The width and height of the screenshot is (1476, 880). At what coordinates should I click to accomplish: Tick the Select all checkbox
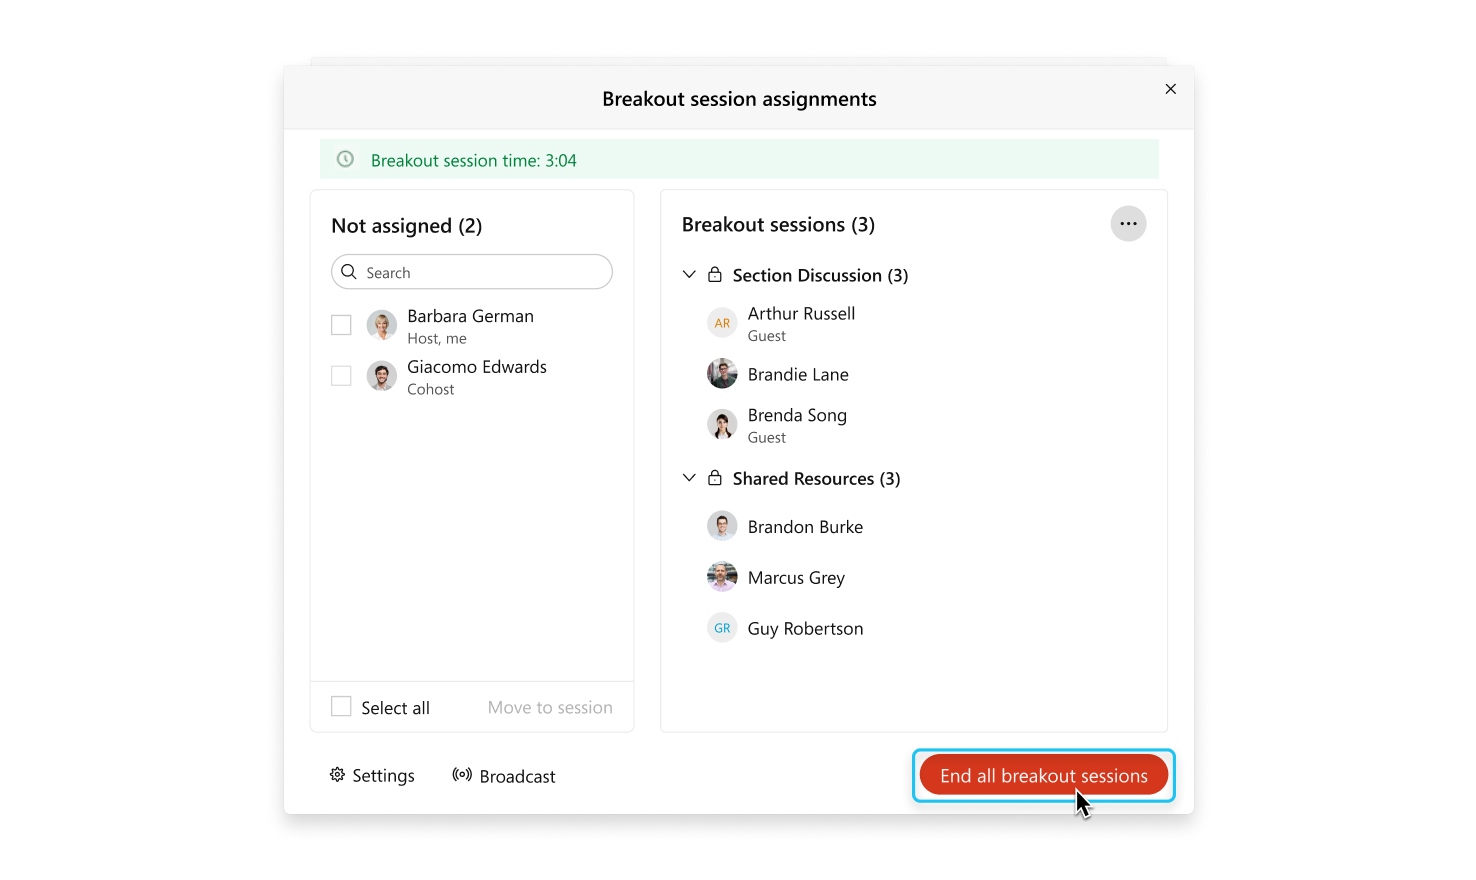(341, 707)
